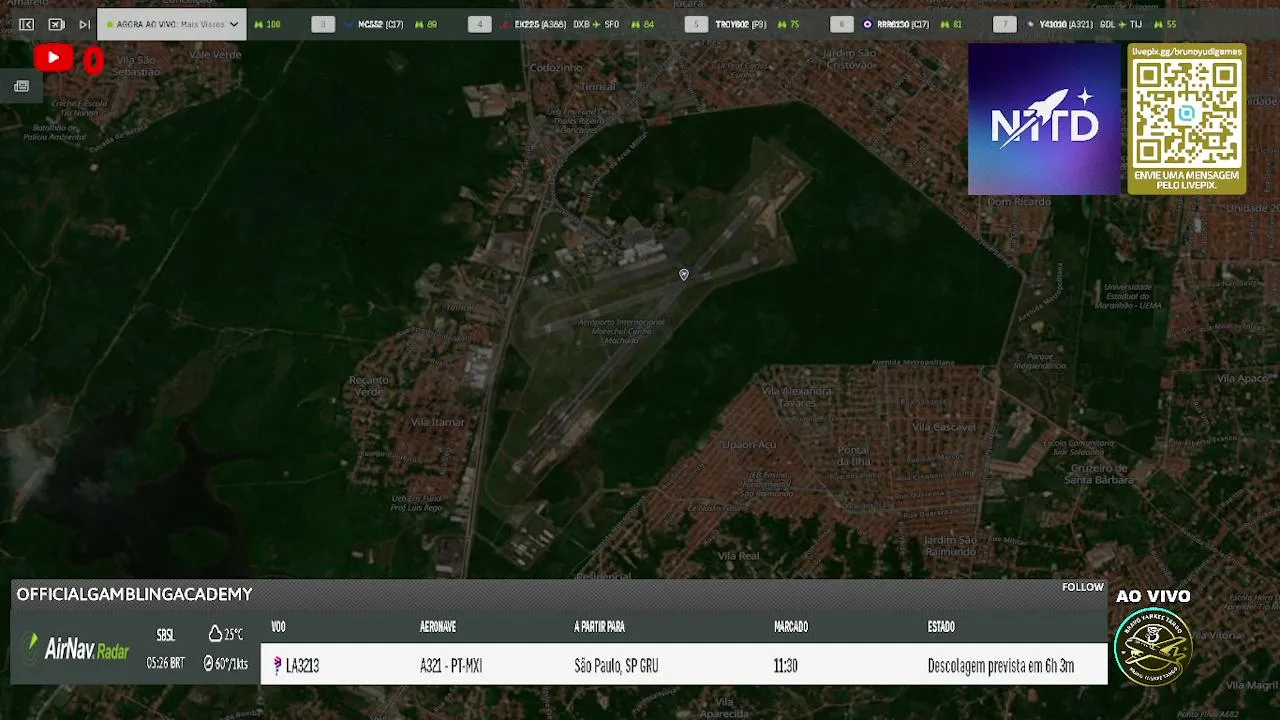
Task: Jump to the first stream with the skip-back icon
Action: [26, 24]
